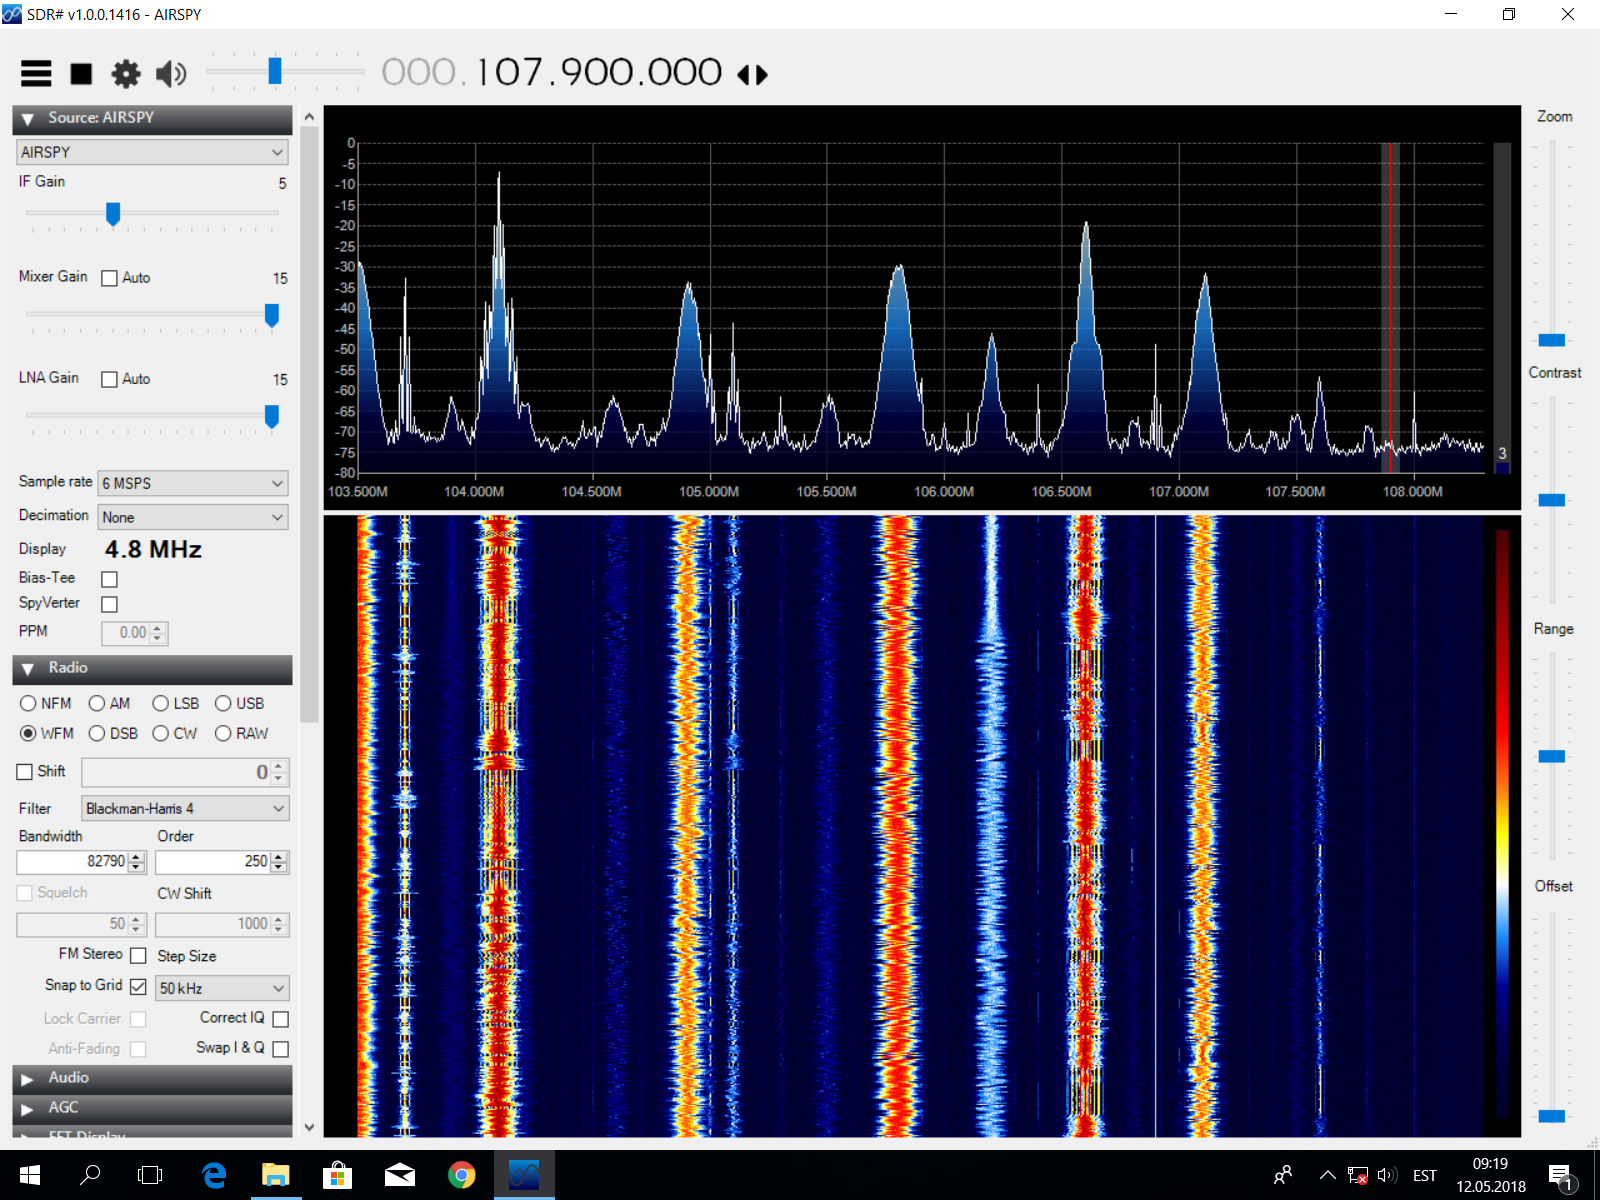Show hidden system tray icons

[x=1327, y=1176]
